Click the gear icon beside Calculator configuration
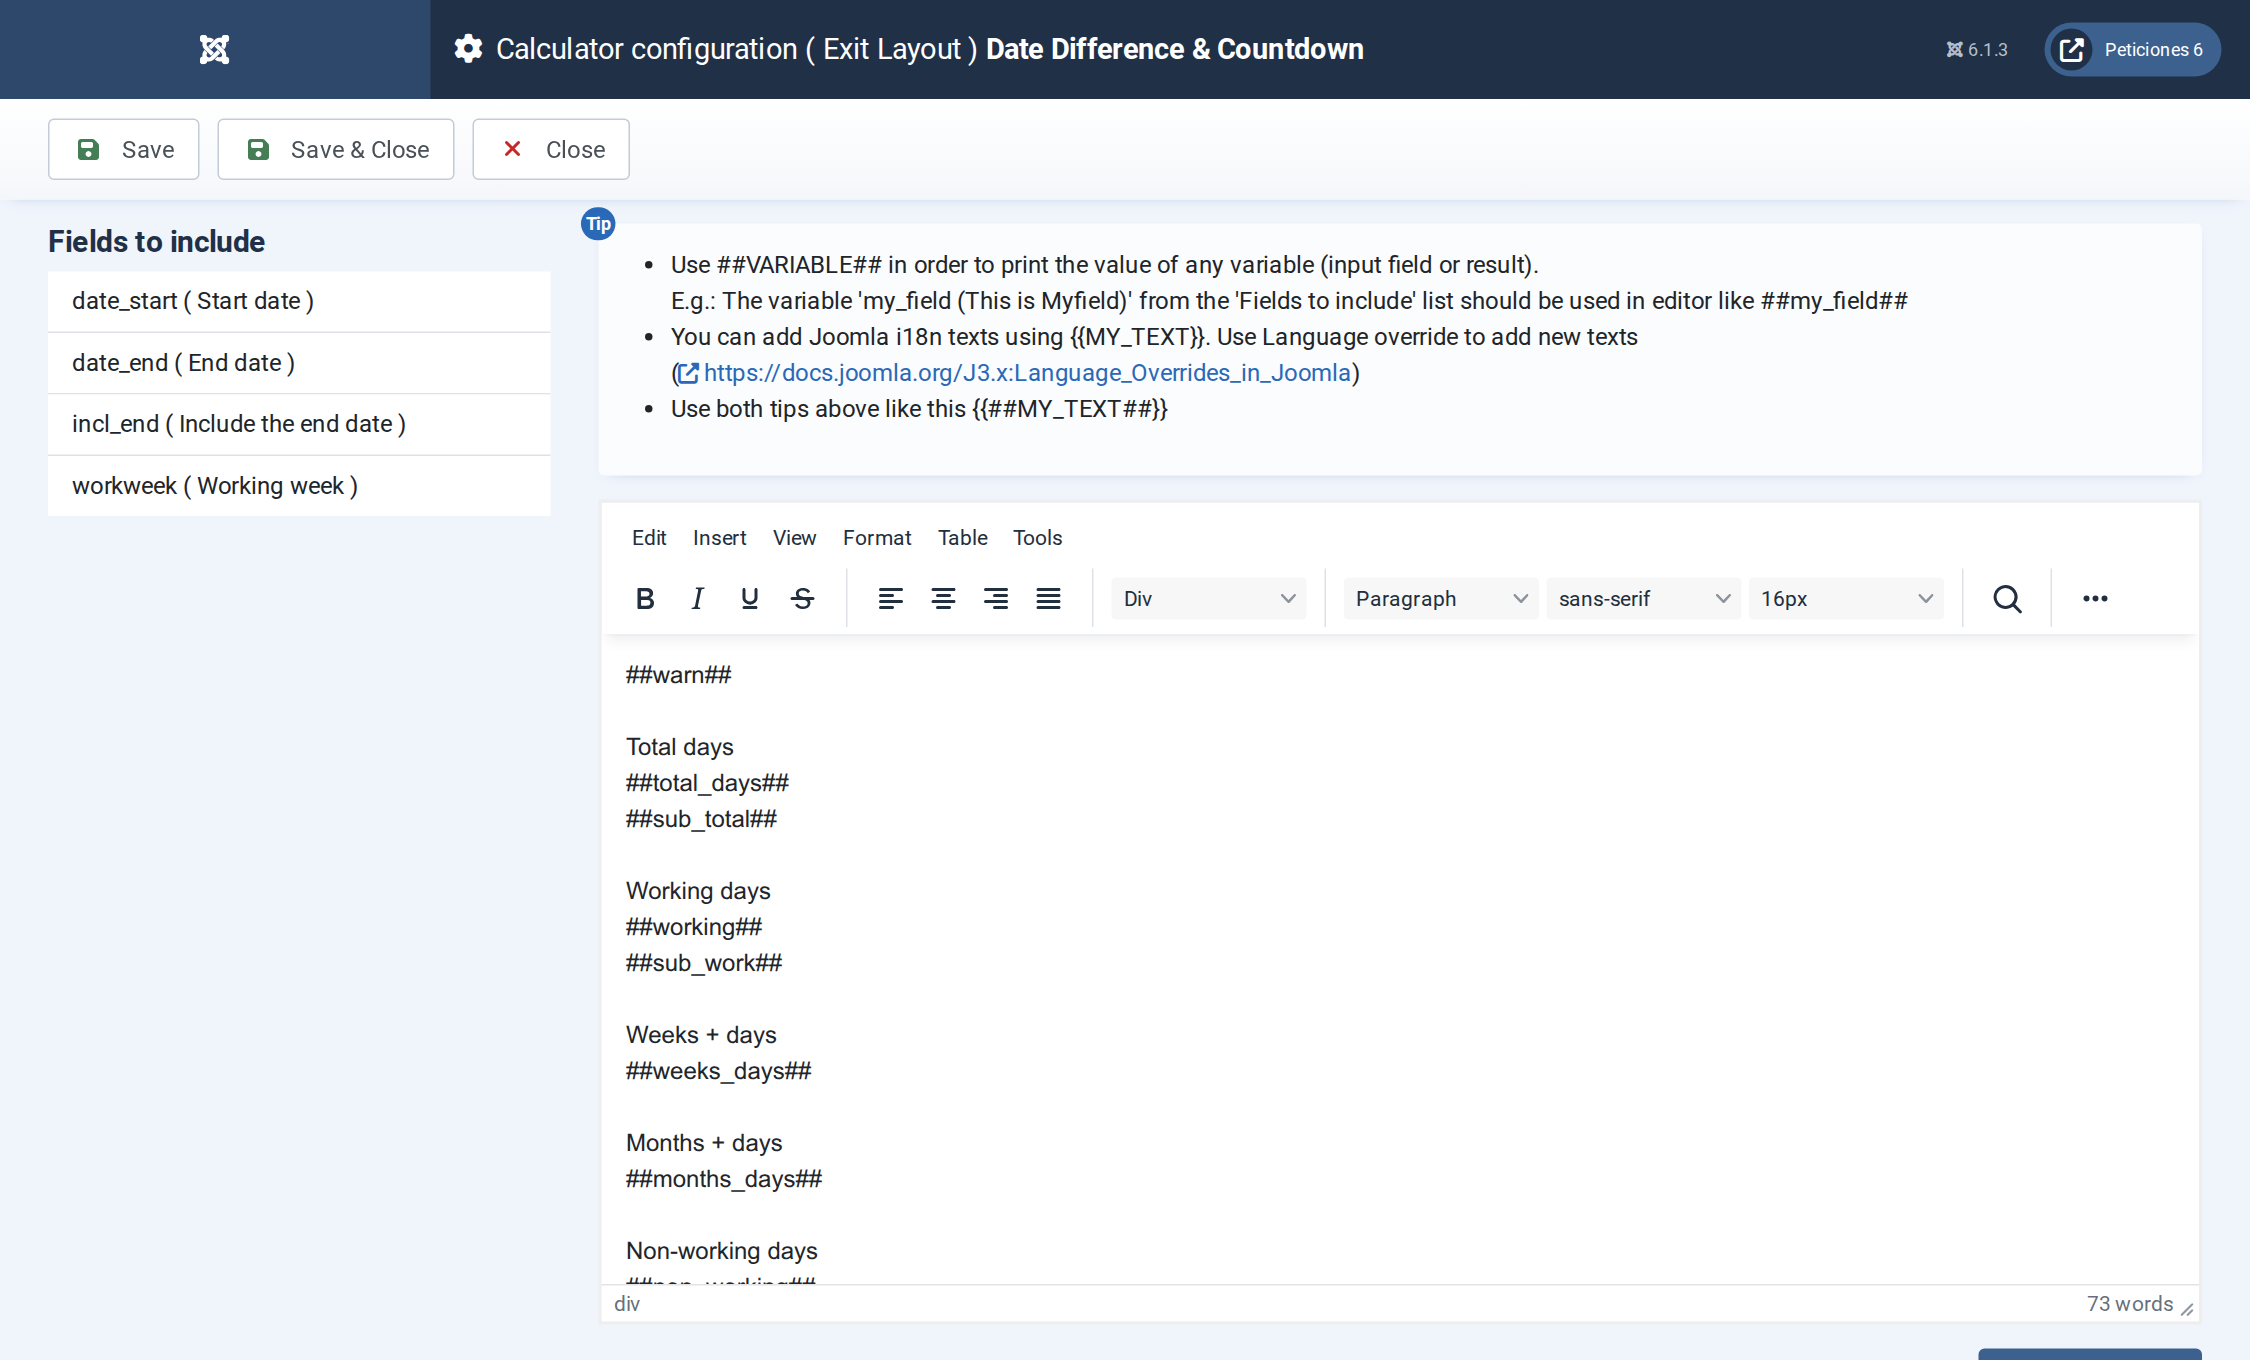This screenshot has height=1360, width=2250. [x=468, y=49]
